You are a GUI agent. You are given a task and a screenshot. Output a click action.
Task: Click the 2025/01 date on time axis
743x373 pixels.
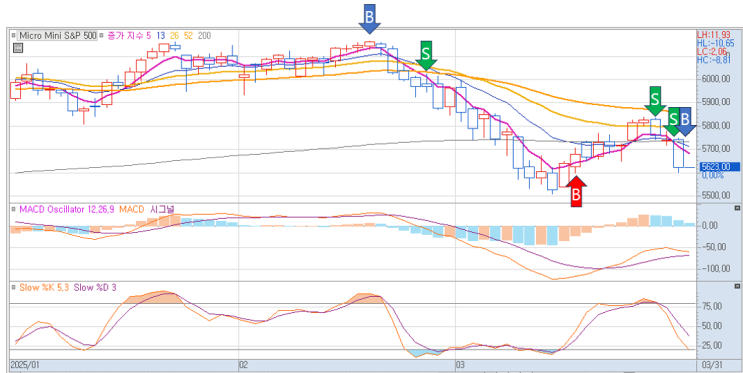coord(25,365)
